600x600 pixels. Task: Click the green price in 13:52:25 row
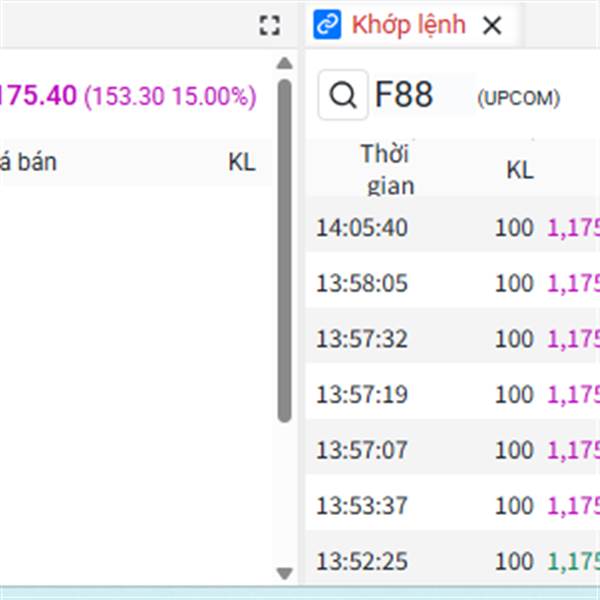[x=574, y=562]
